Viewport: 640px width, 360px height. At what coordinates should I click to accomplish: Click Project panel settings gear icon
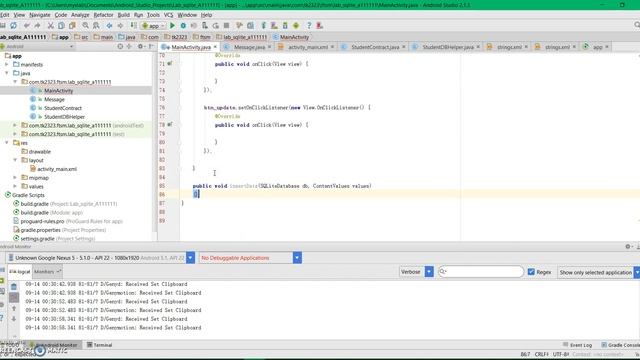[x=140, y=47]
